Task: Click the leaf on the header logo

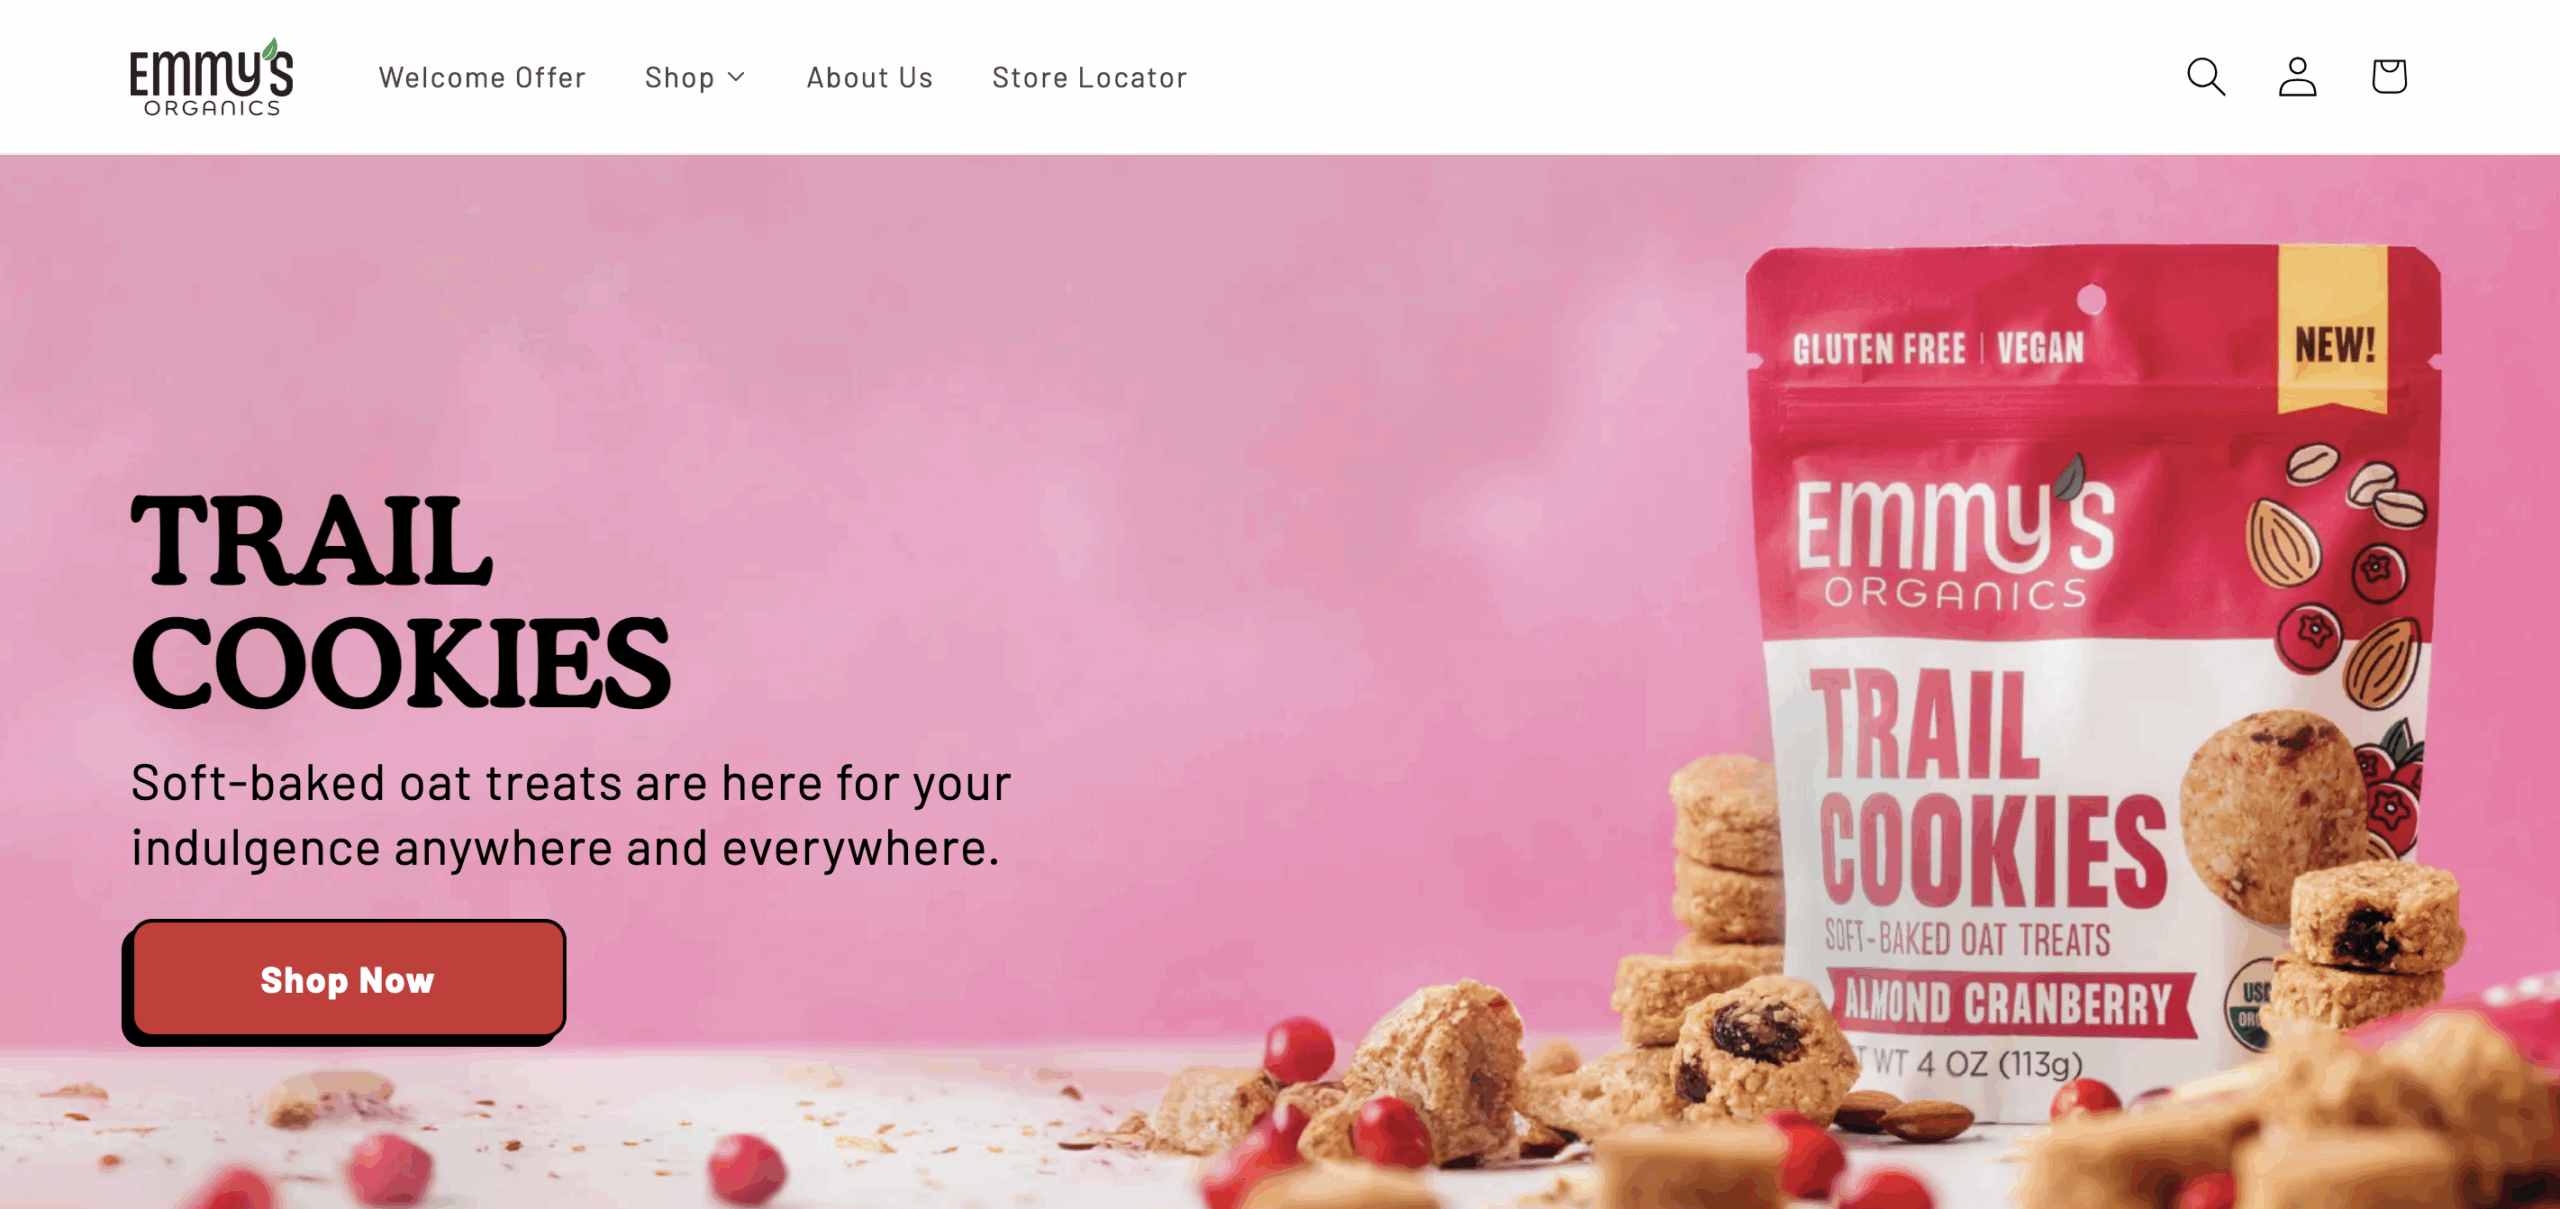Action: pyautogui.click(x=270, y=49)
